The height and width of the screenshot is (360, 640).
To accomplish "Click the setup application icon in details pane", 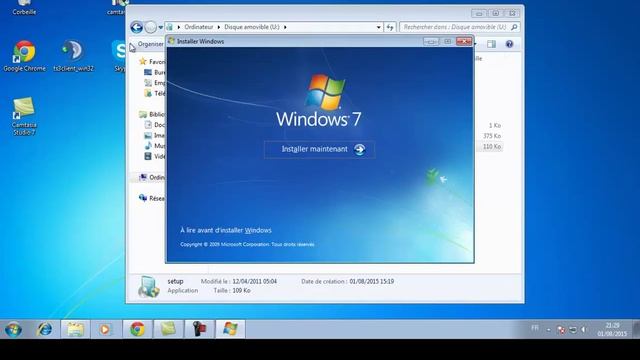I will [148, 287].
